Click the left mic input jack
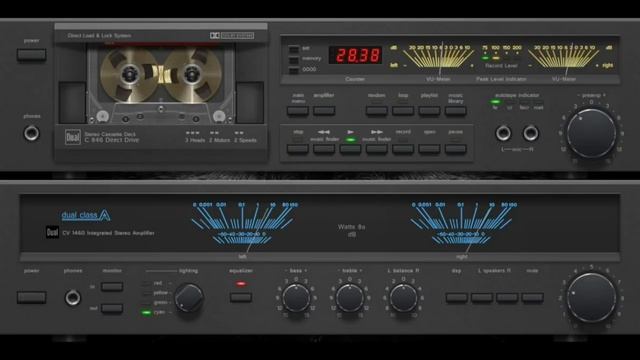The width and height of the screenshot is (640, 360). [x=503, y=133]
